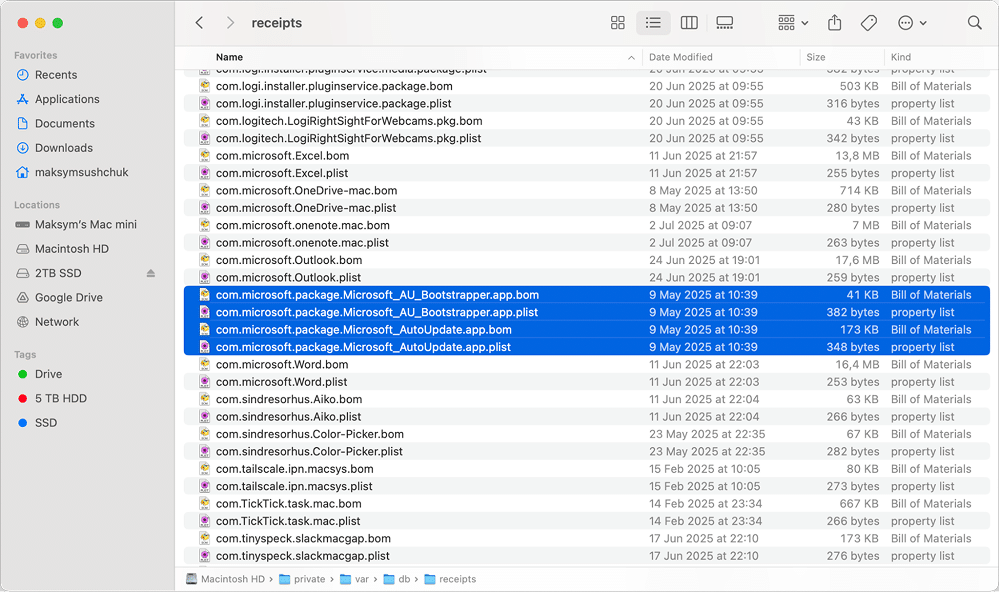Switch to icon grid view

coord(617,23)
